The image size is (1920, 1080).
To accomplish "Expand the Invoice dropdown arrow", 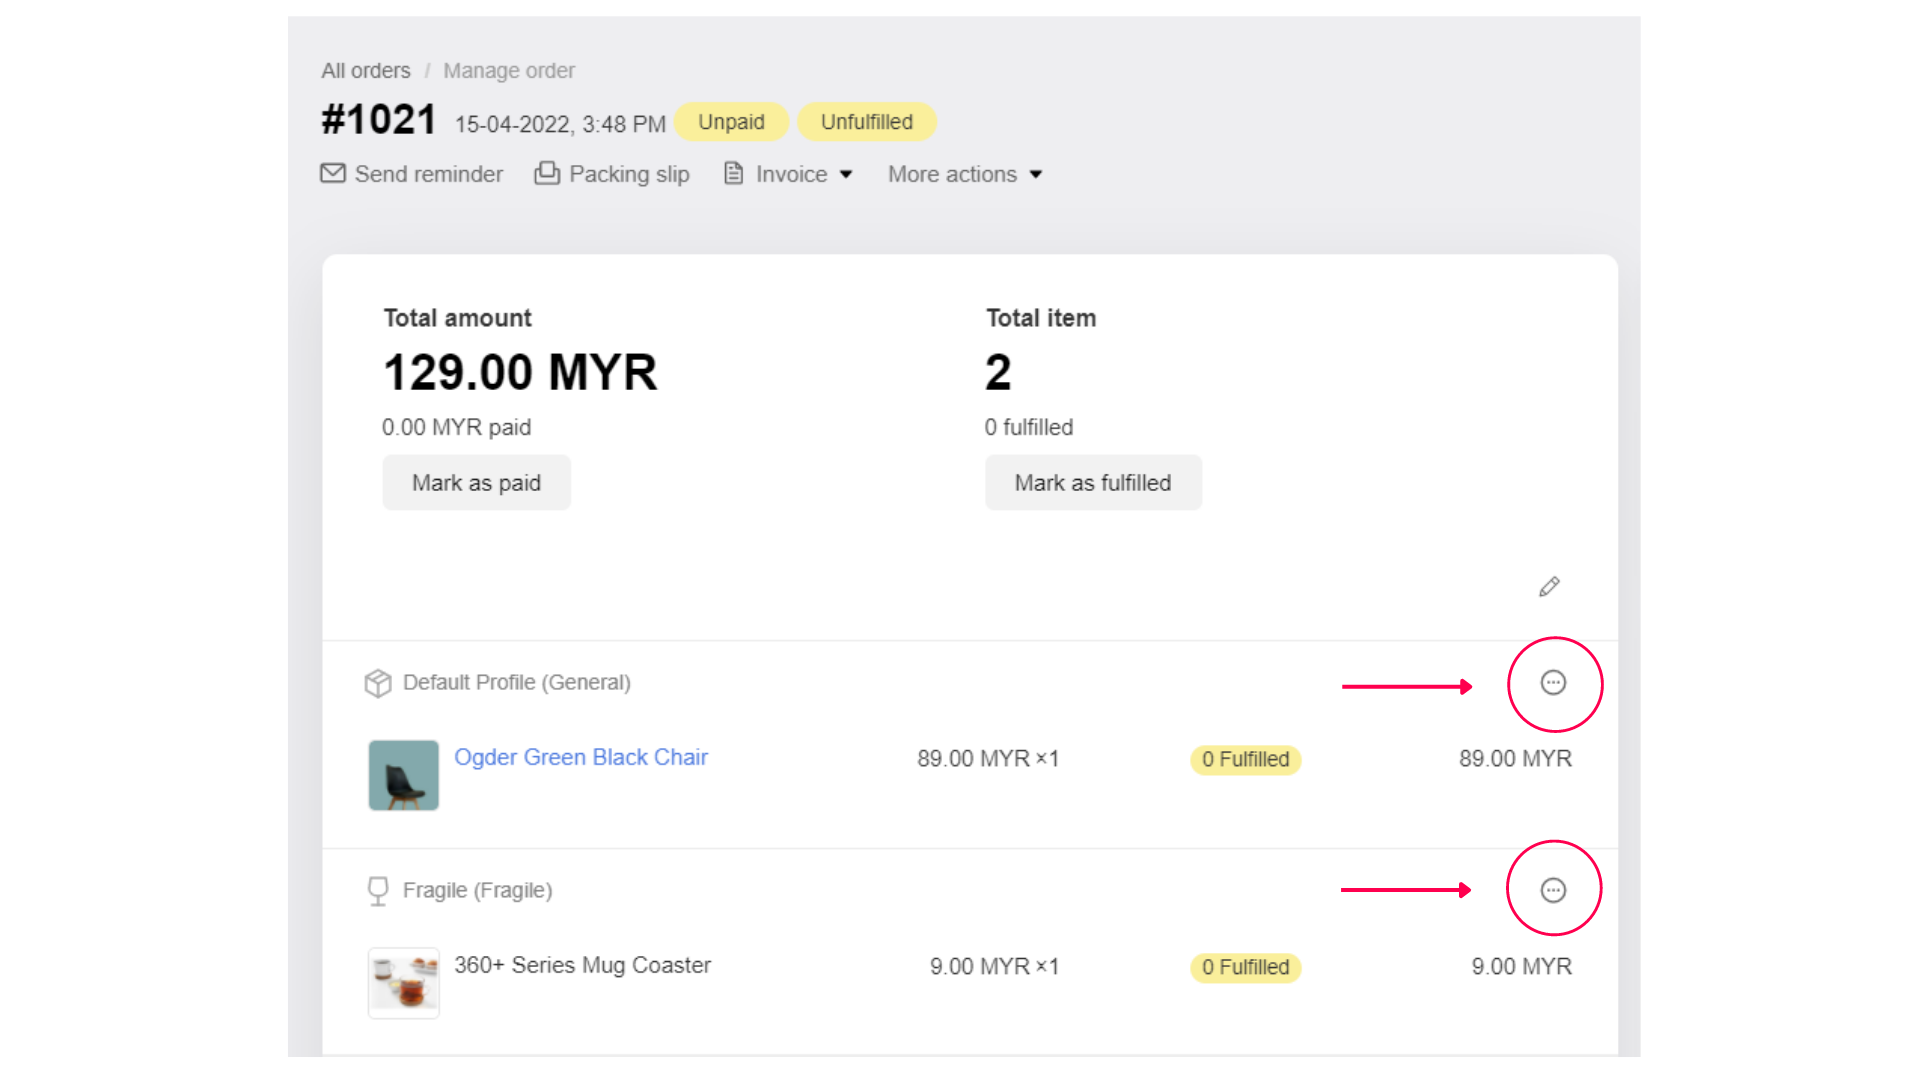I will [x=846, y=174].
